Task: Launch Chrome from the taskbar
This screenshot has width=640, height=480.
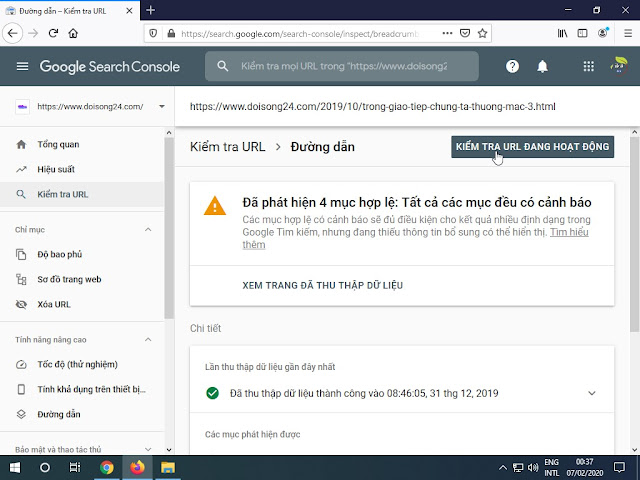Action: coord(107,467)
